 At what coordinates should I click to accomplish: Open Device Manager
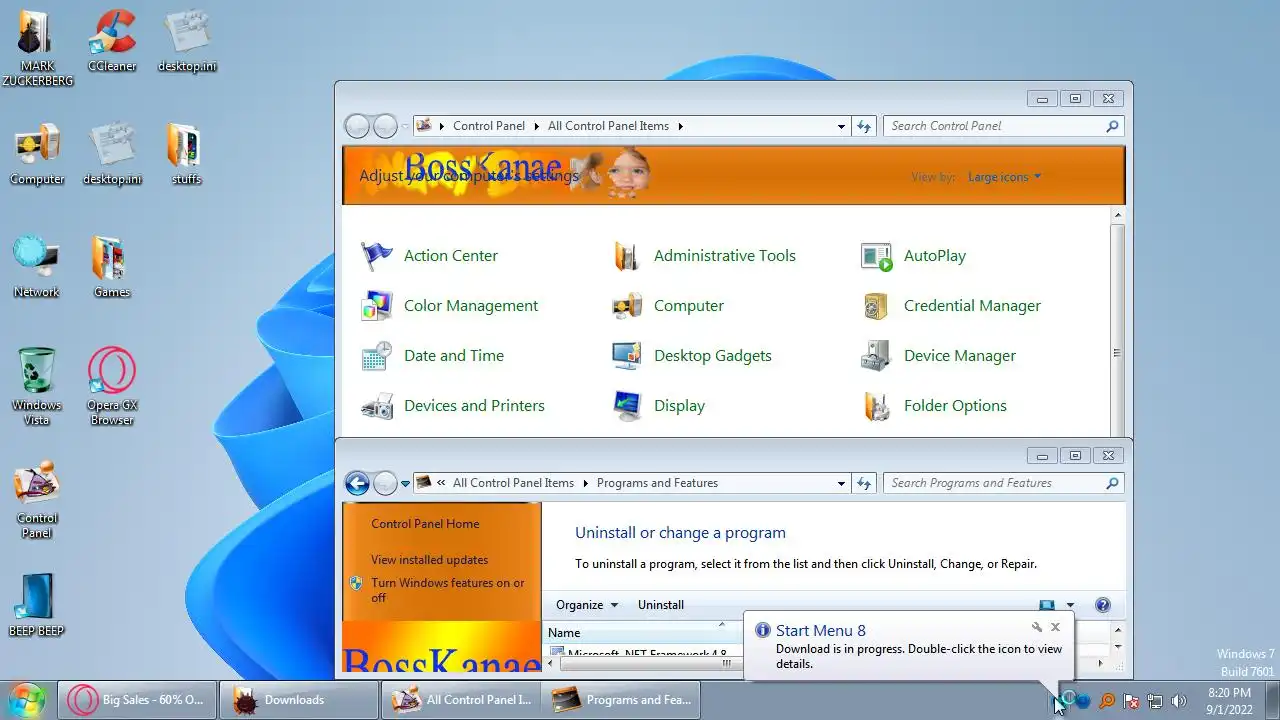938,356
